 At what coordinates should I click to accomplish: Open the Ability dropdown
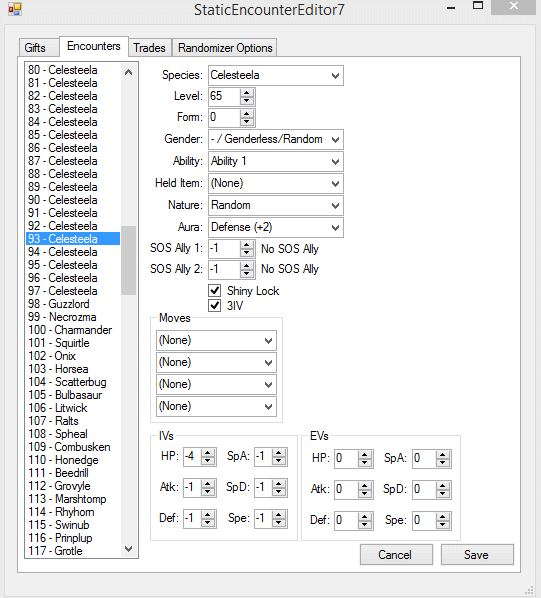point(276,161)
